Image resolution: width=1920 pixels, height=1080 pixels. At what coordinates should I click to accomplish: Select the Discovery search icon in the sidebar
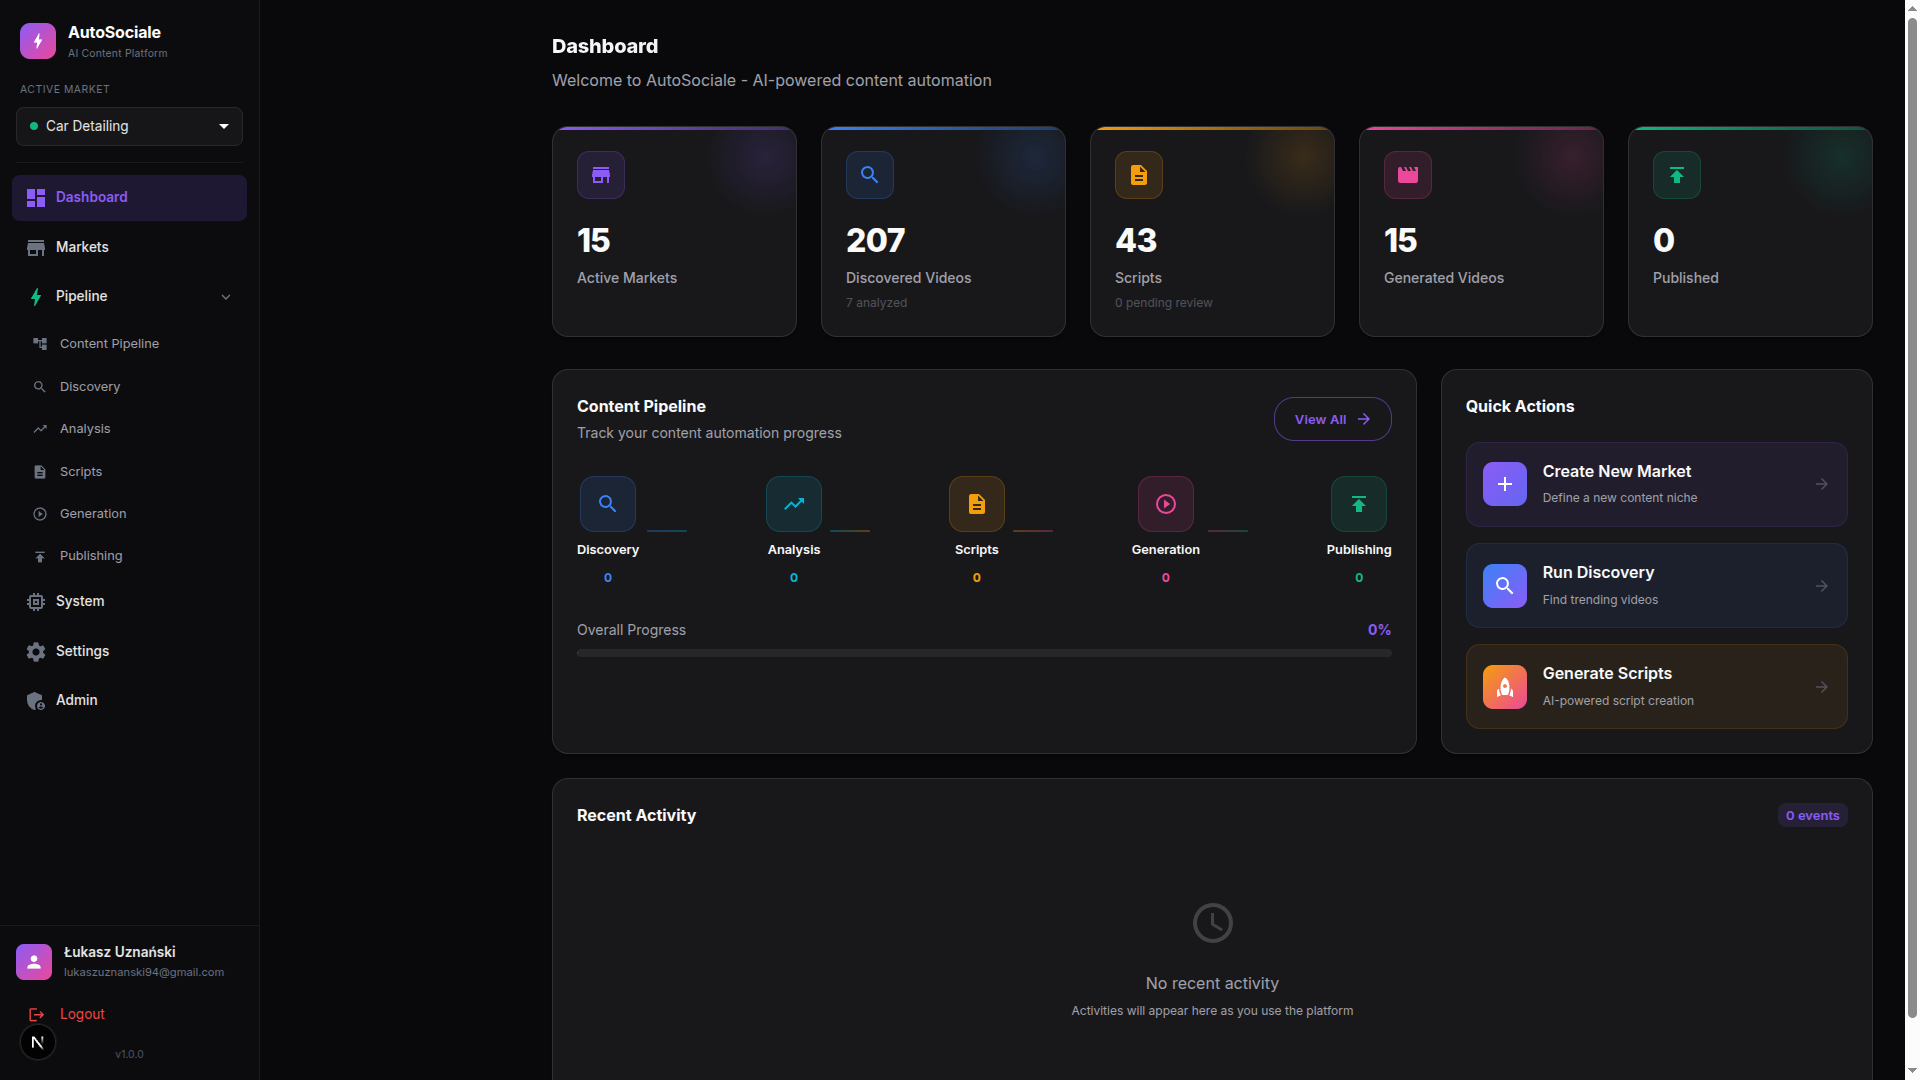40,386
